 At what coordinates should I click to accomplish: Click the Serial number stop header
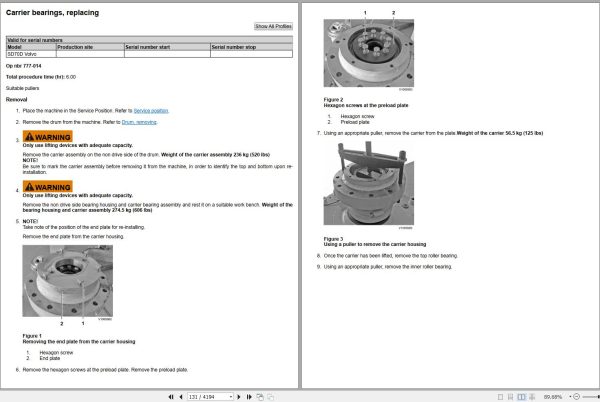251,47
